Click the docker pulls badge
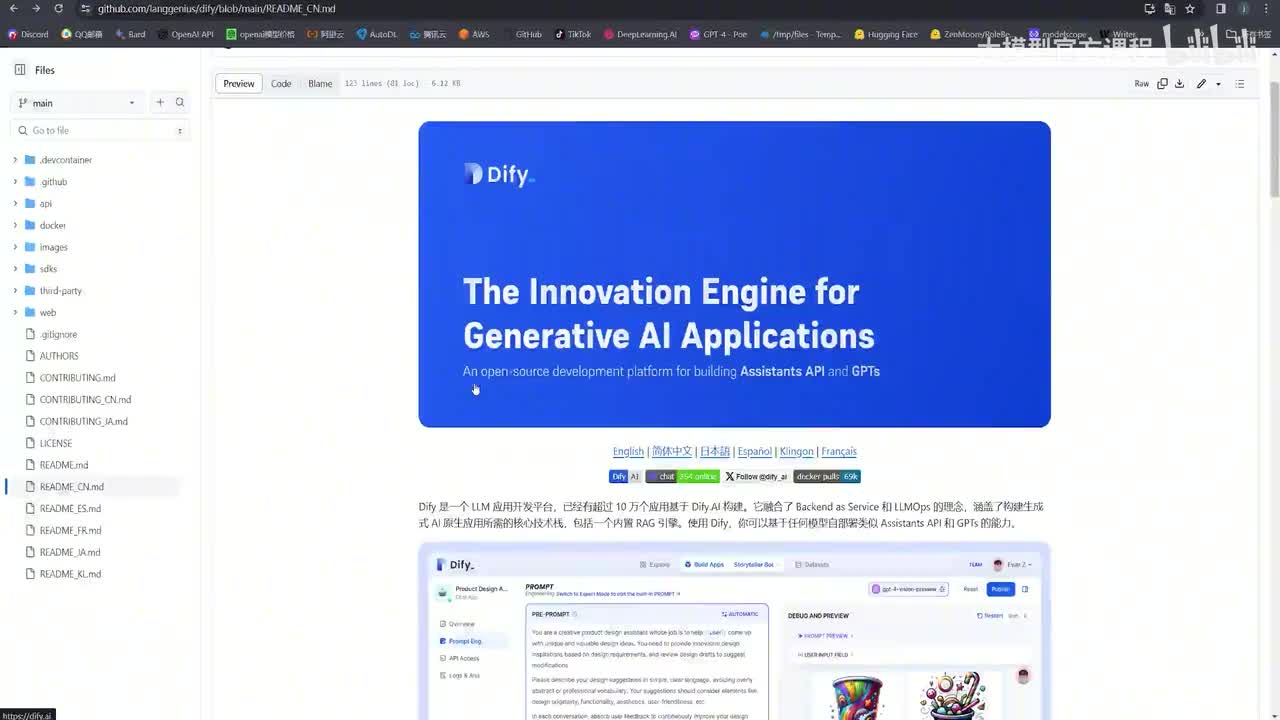 (x=827, y=477)
